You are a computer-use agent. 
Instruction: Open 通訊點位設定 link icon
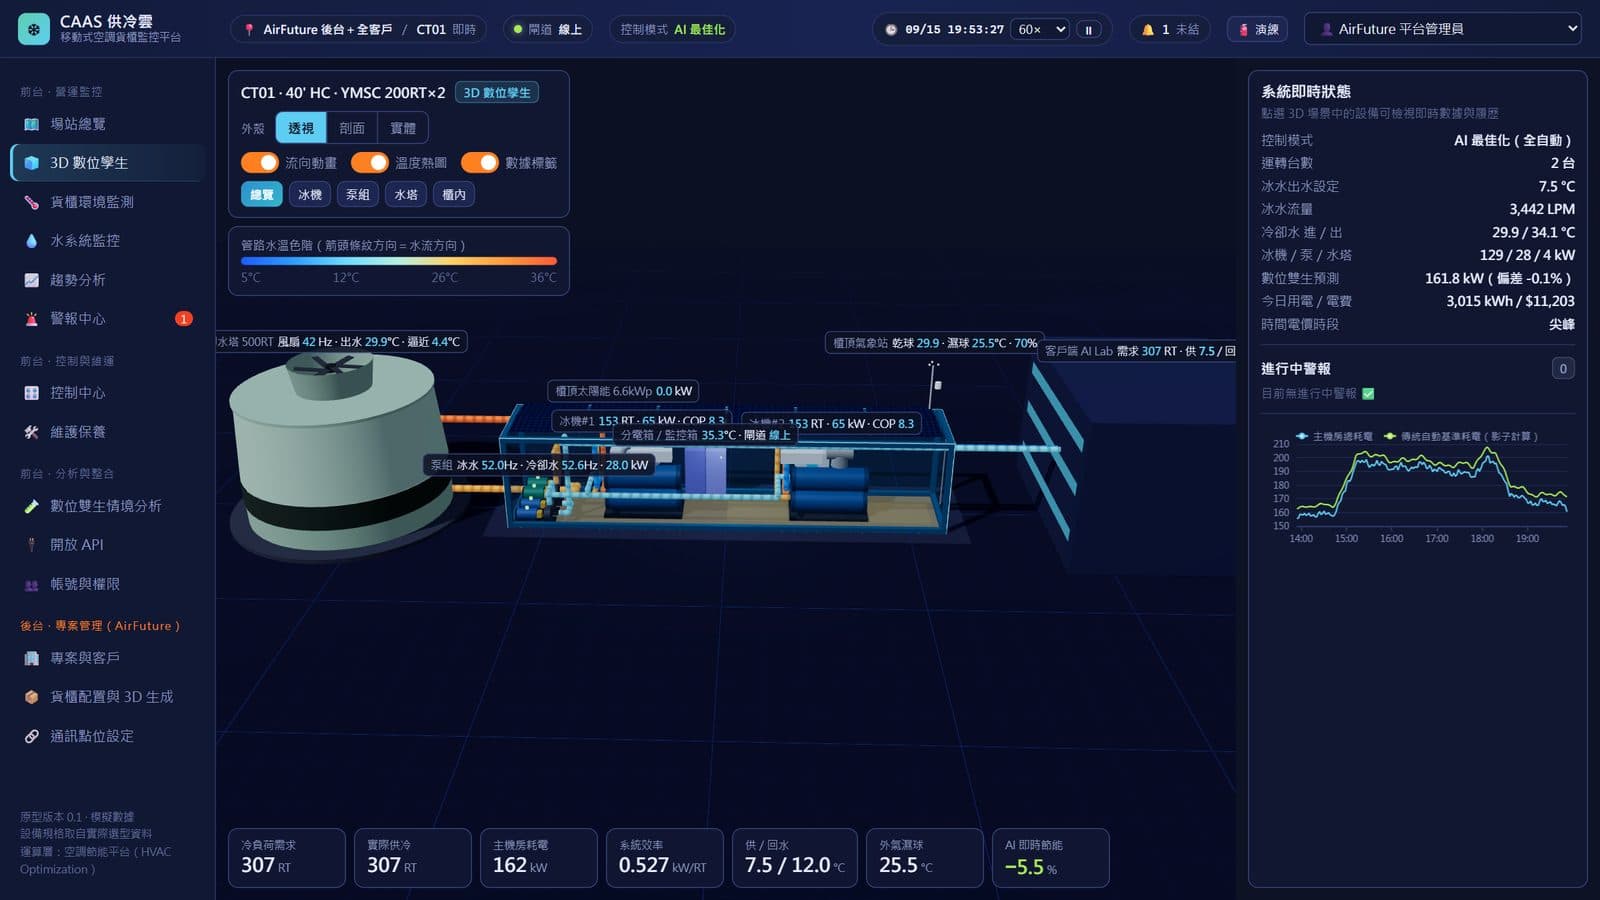point(32,736)
